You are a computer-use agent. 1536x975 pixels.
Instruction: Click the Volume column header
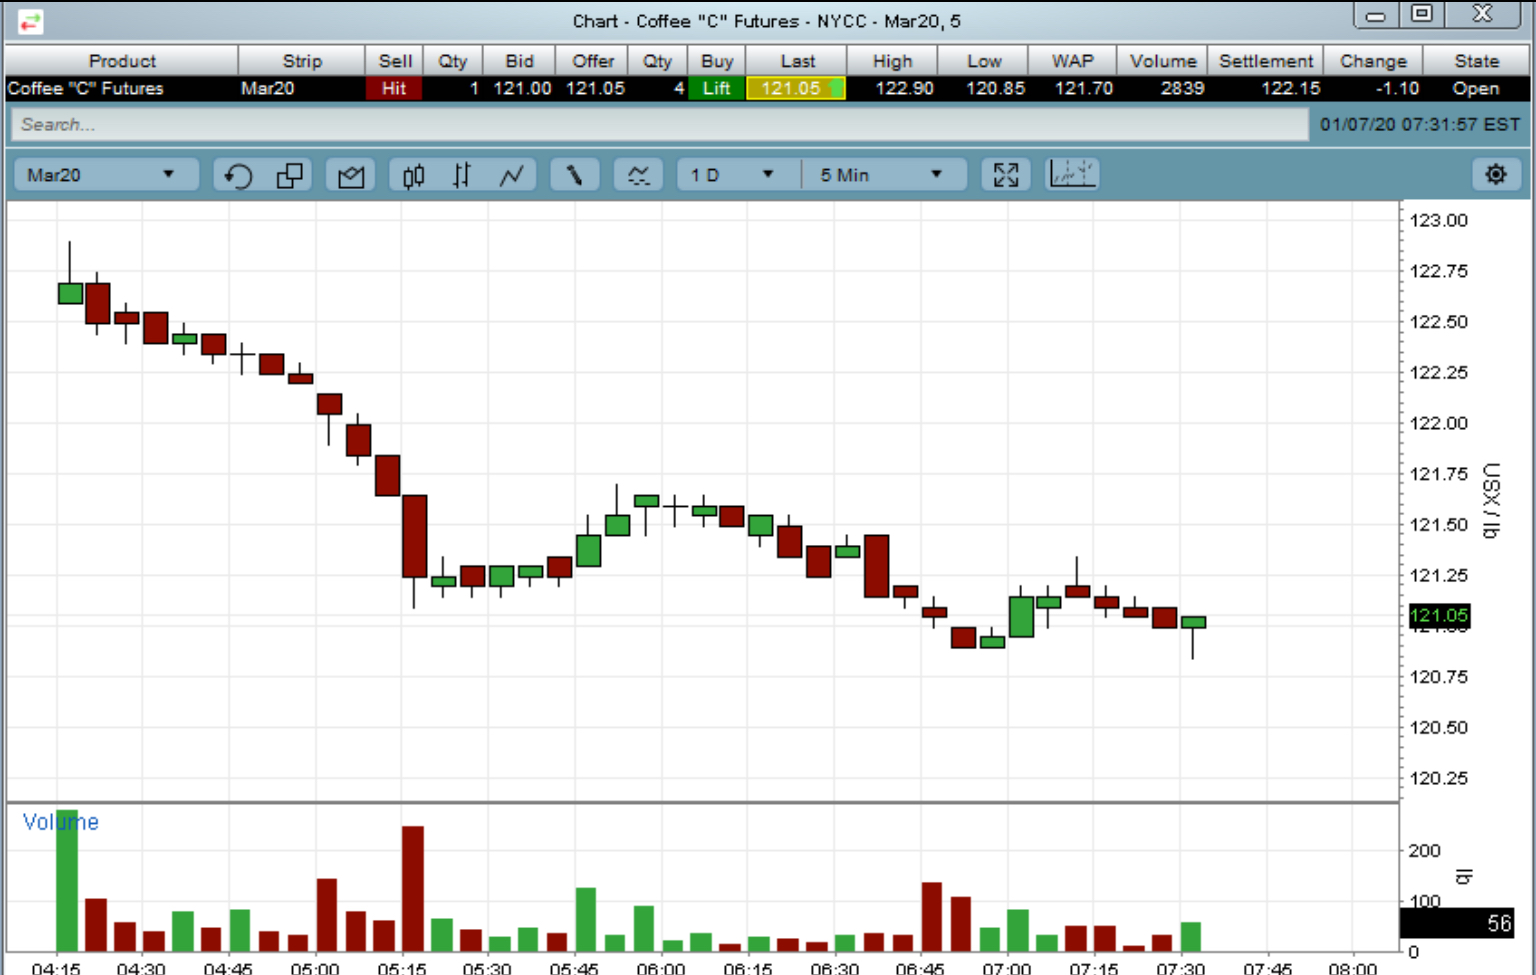click(1163, 61)
